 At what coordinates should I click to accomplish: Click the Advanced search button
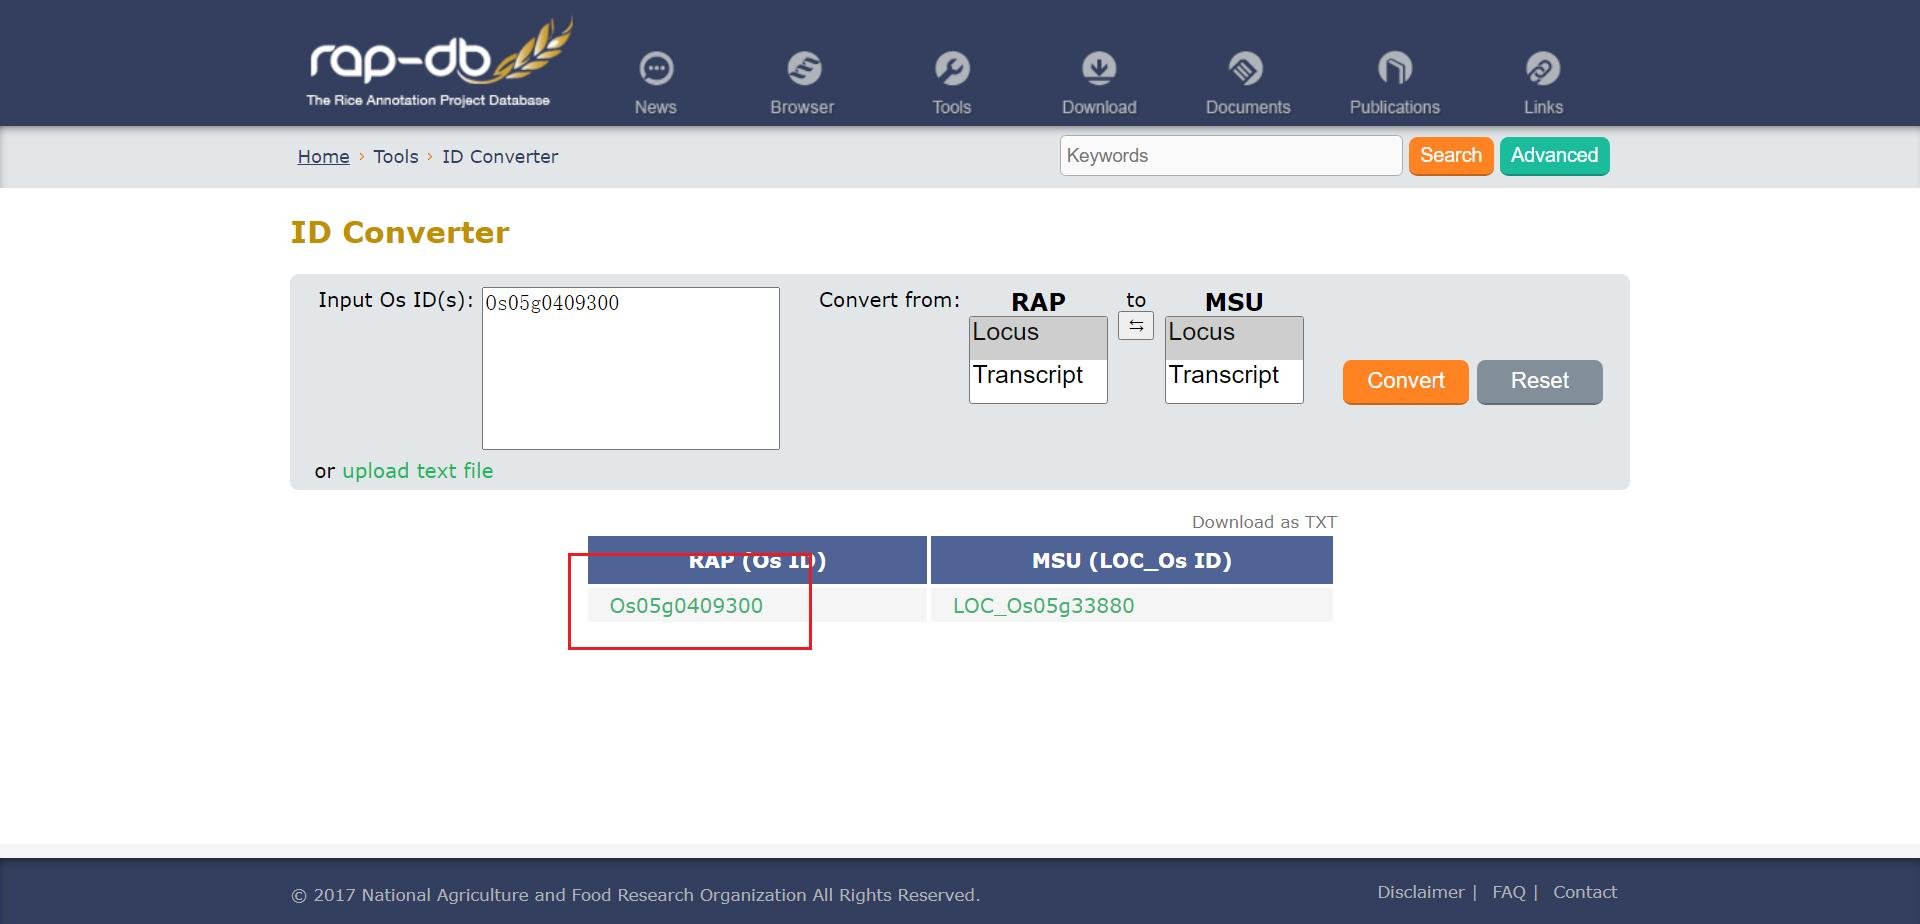coord(1554,156)
